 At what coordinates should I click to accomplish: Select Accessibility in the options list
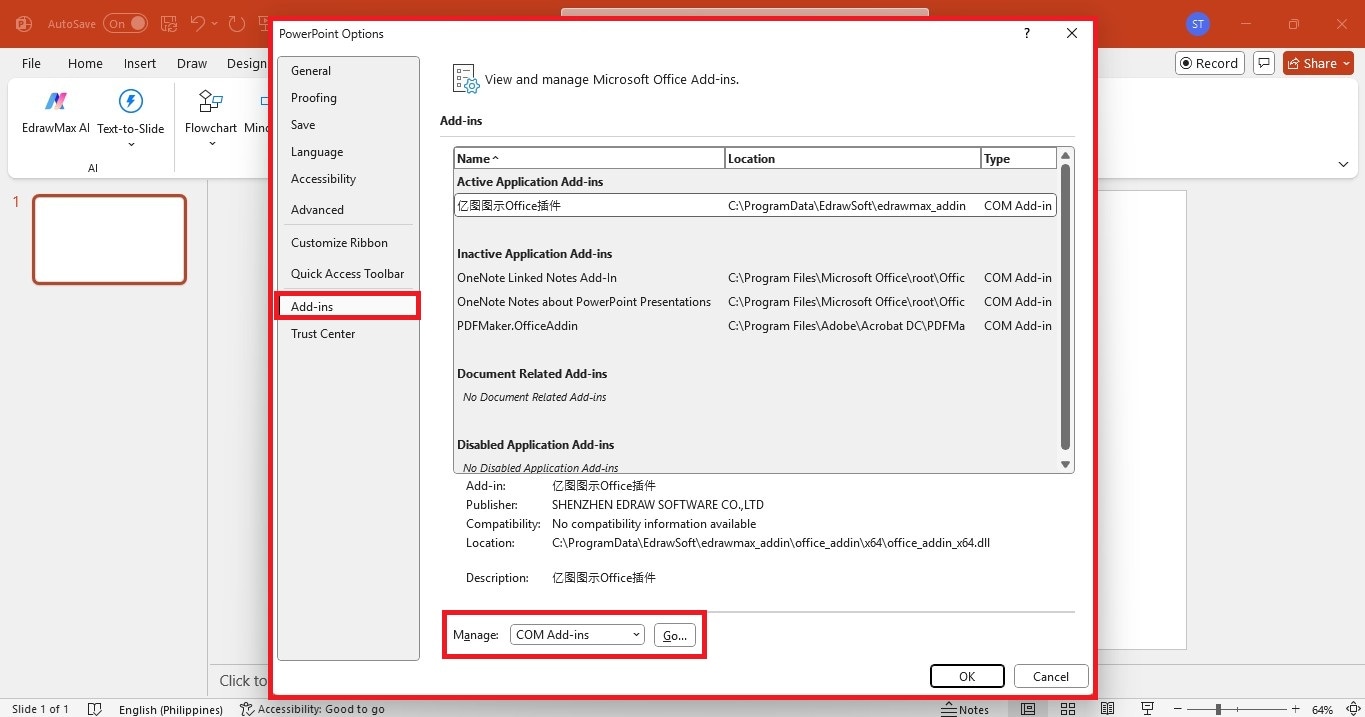point(347,179)
